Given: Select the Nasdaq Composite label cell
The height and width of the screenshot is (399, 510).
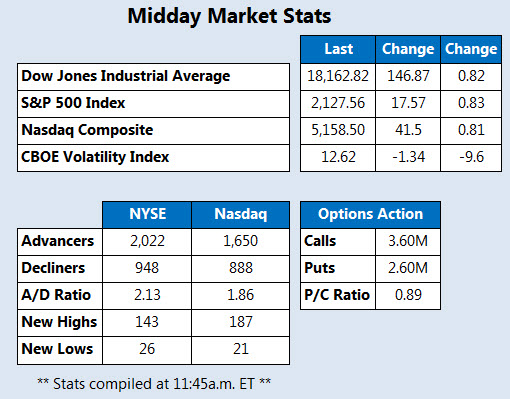Looking at the screenshot, I should click(153, 131).
